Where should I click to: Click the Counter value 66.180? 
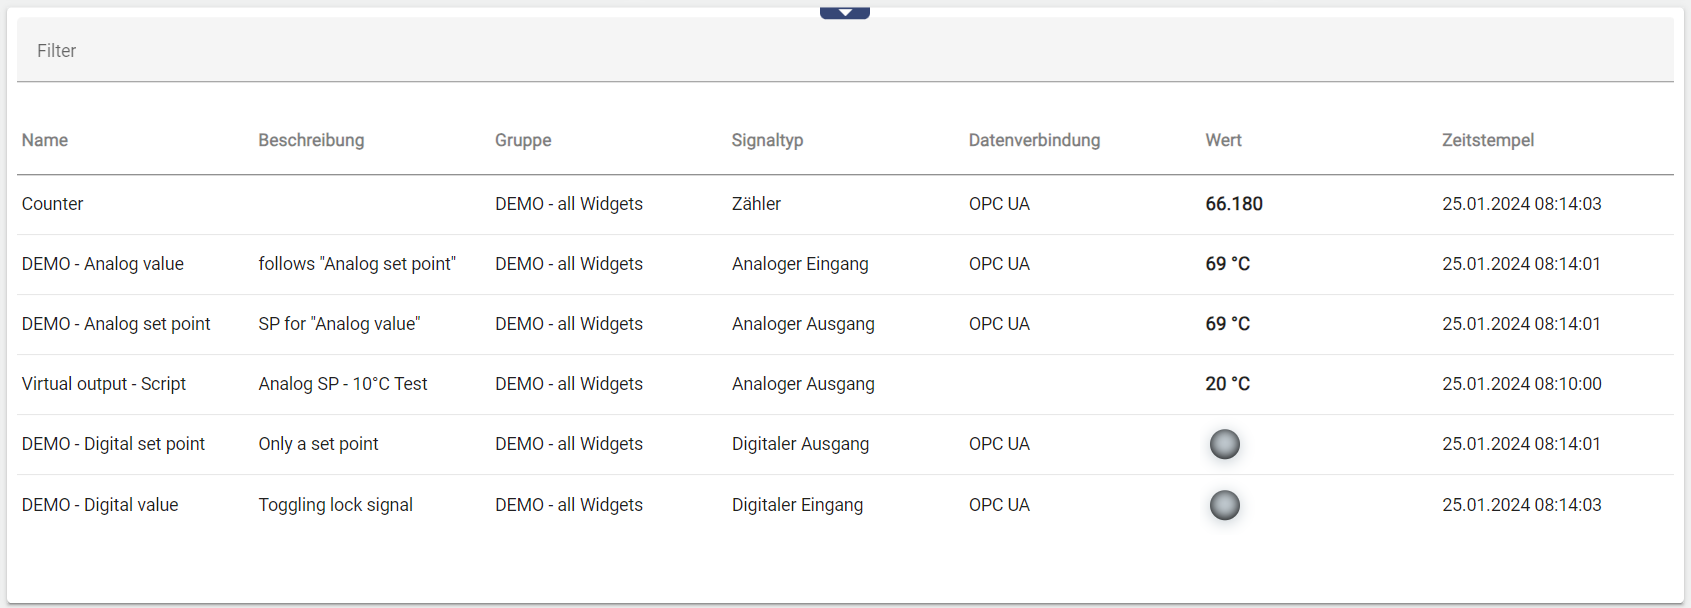click(x=1234, y=204)
